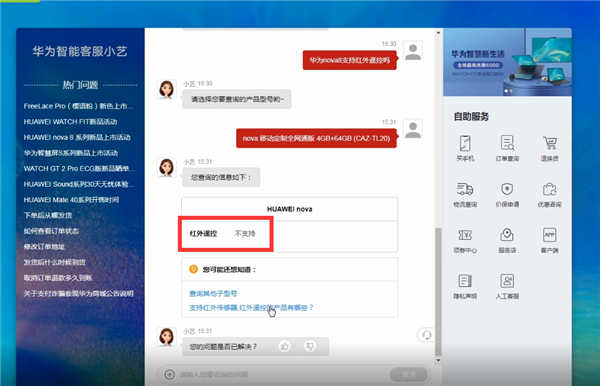Open 物流查询 delivery truck icon
Viewport: 600px width, 386px height.
point(465,189)
